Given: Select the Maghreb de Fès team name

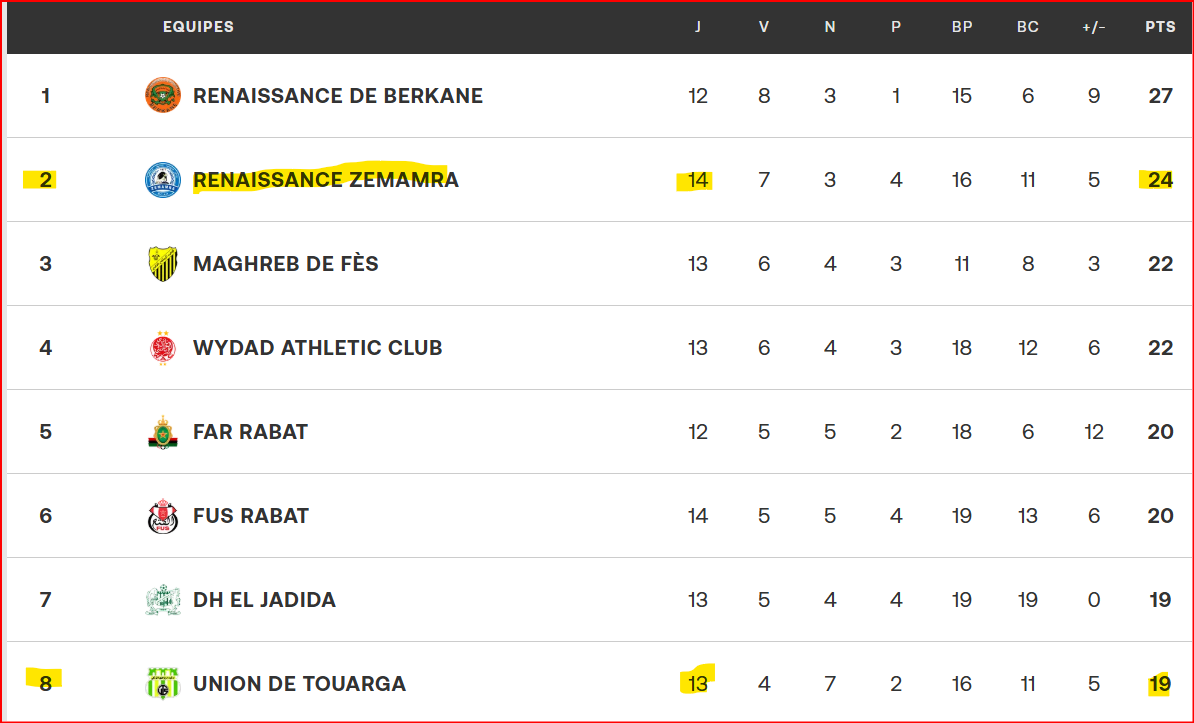Looking at the screenshot, I should pos(286,264).
